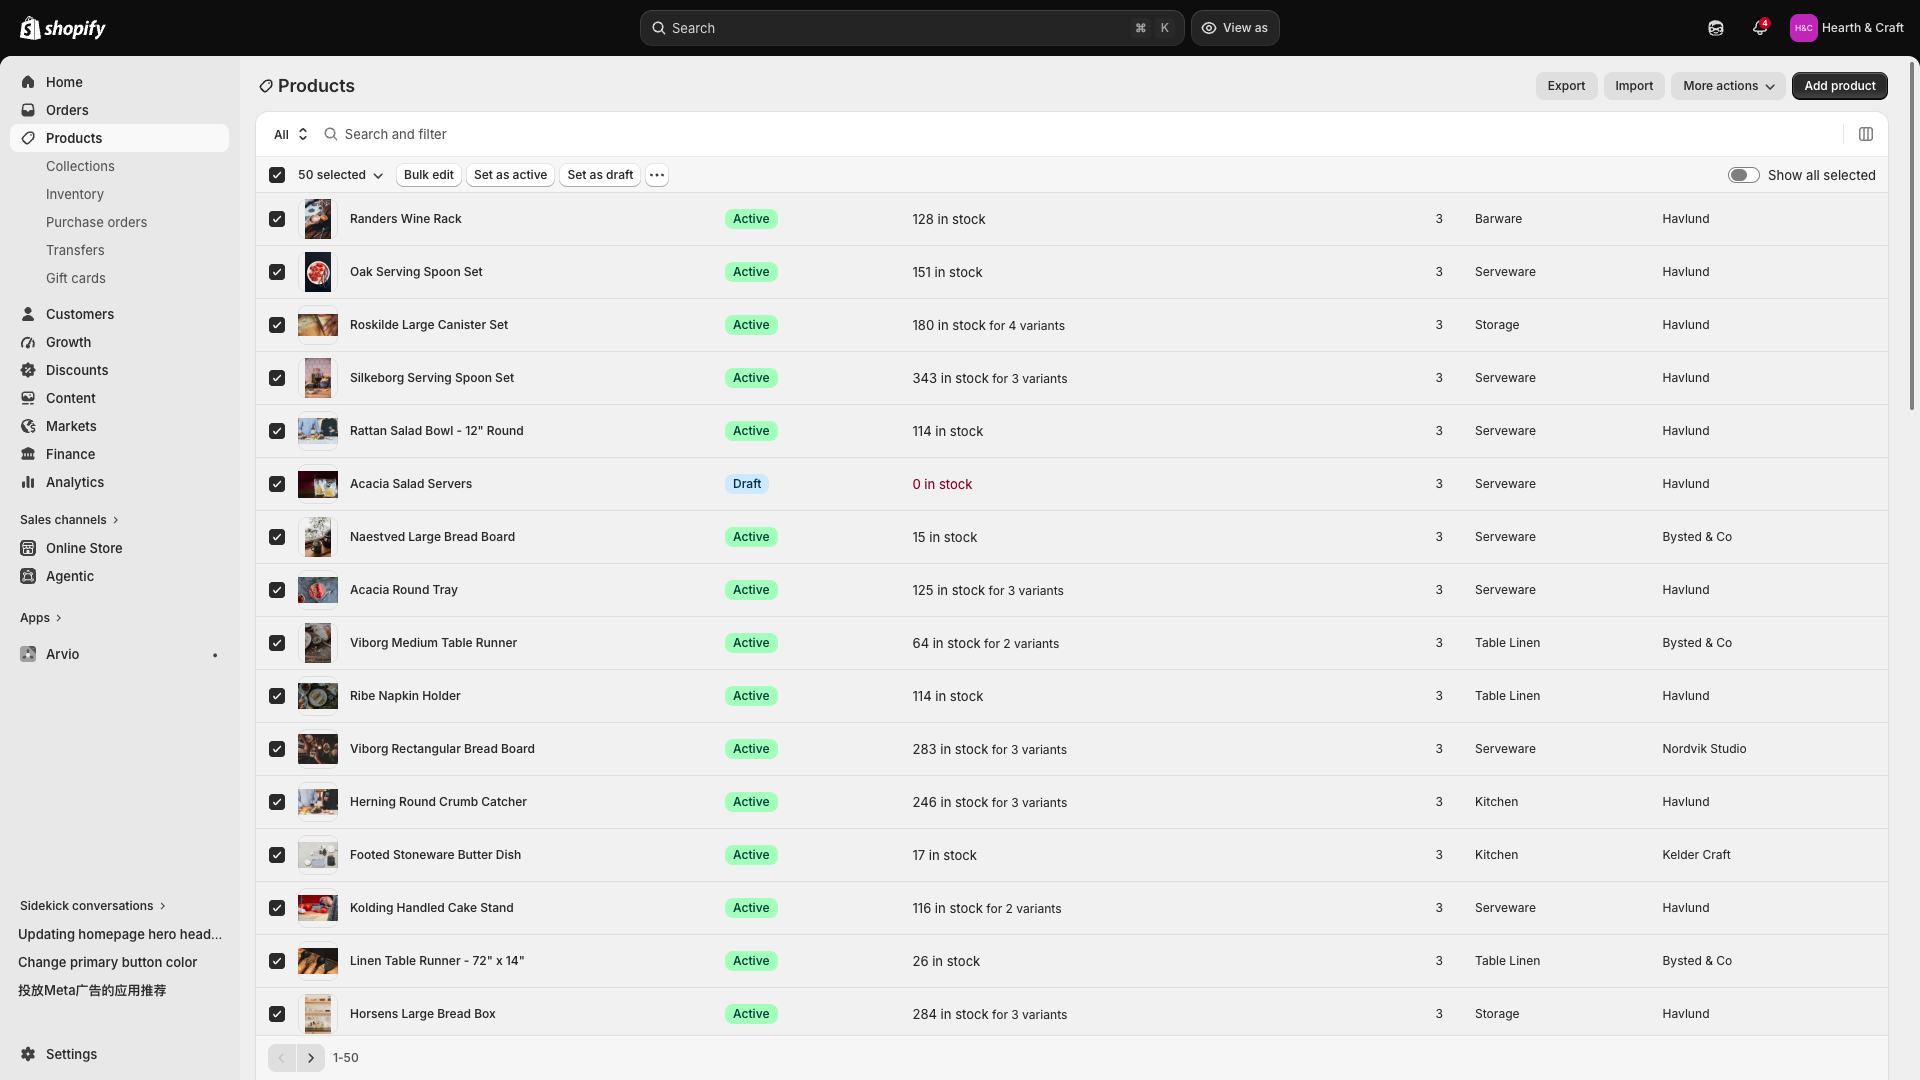Open Gift cards in sidebar
This screenshot has height=1080, width=1920.
point(76,278)
